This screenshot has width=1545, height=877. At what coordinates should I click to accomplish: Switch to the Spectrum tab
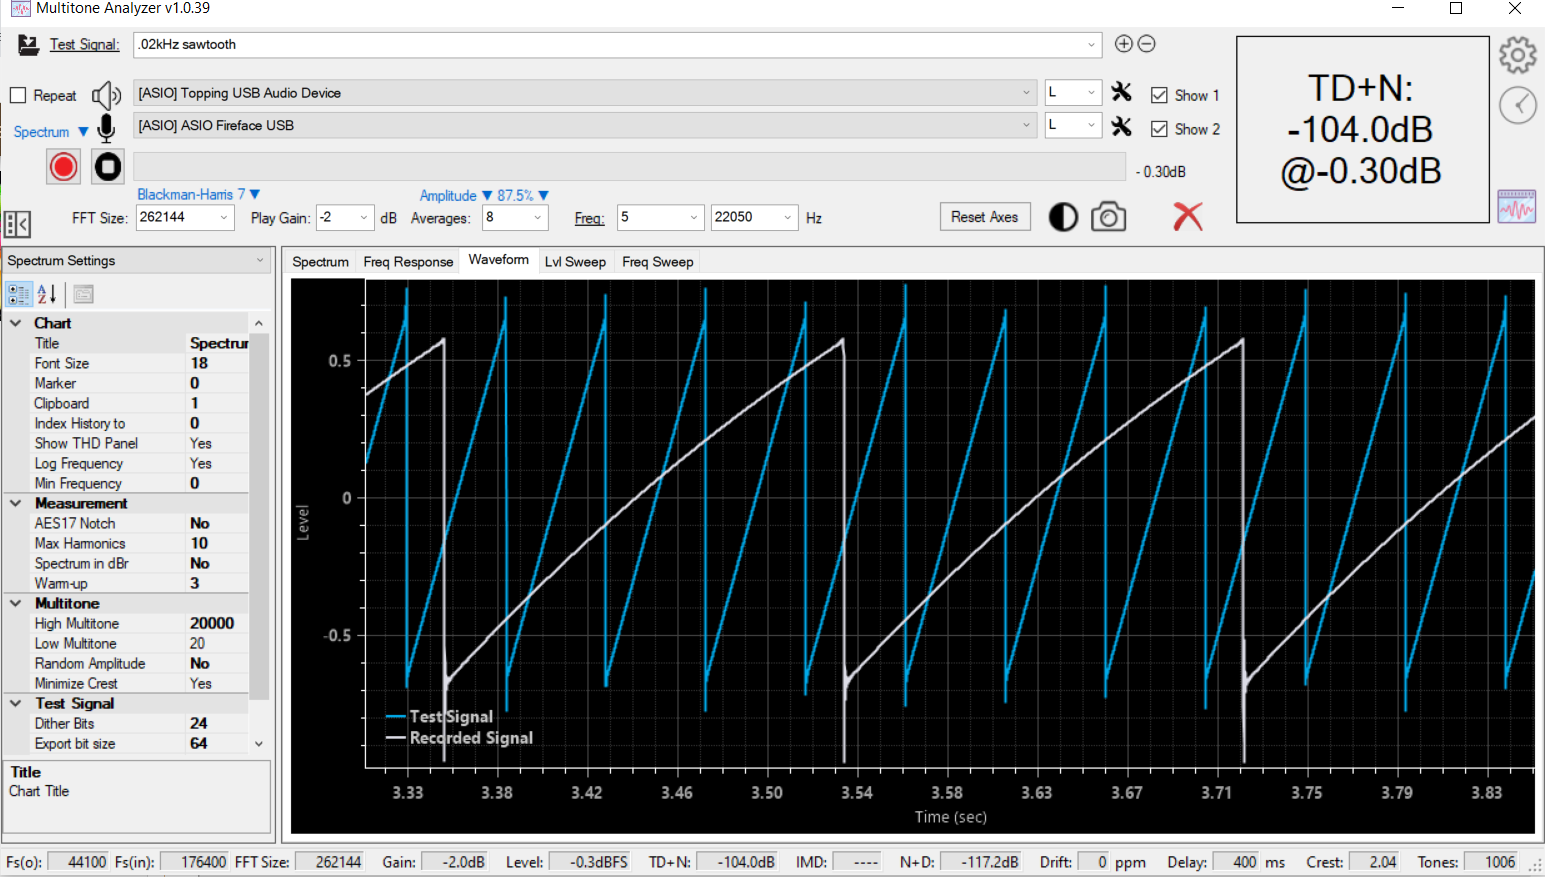(320, 262)
